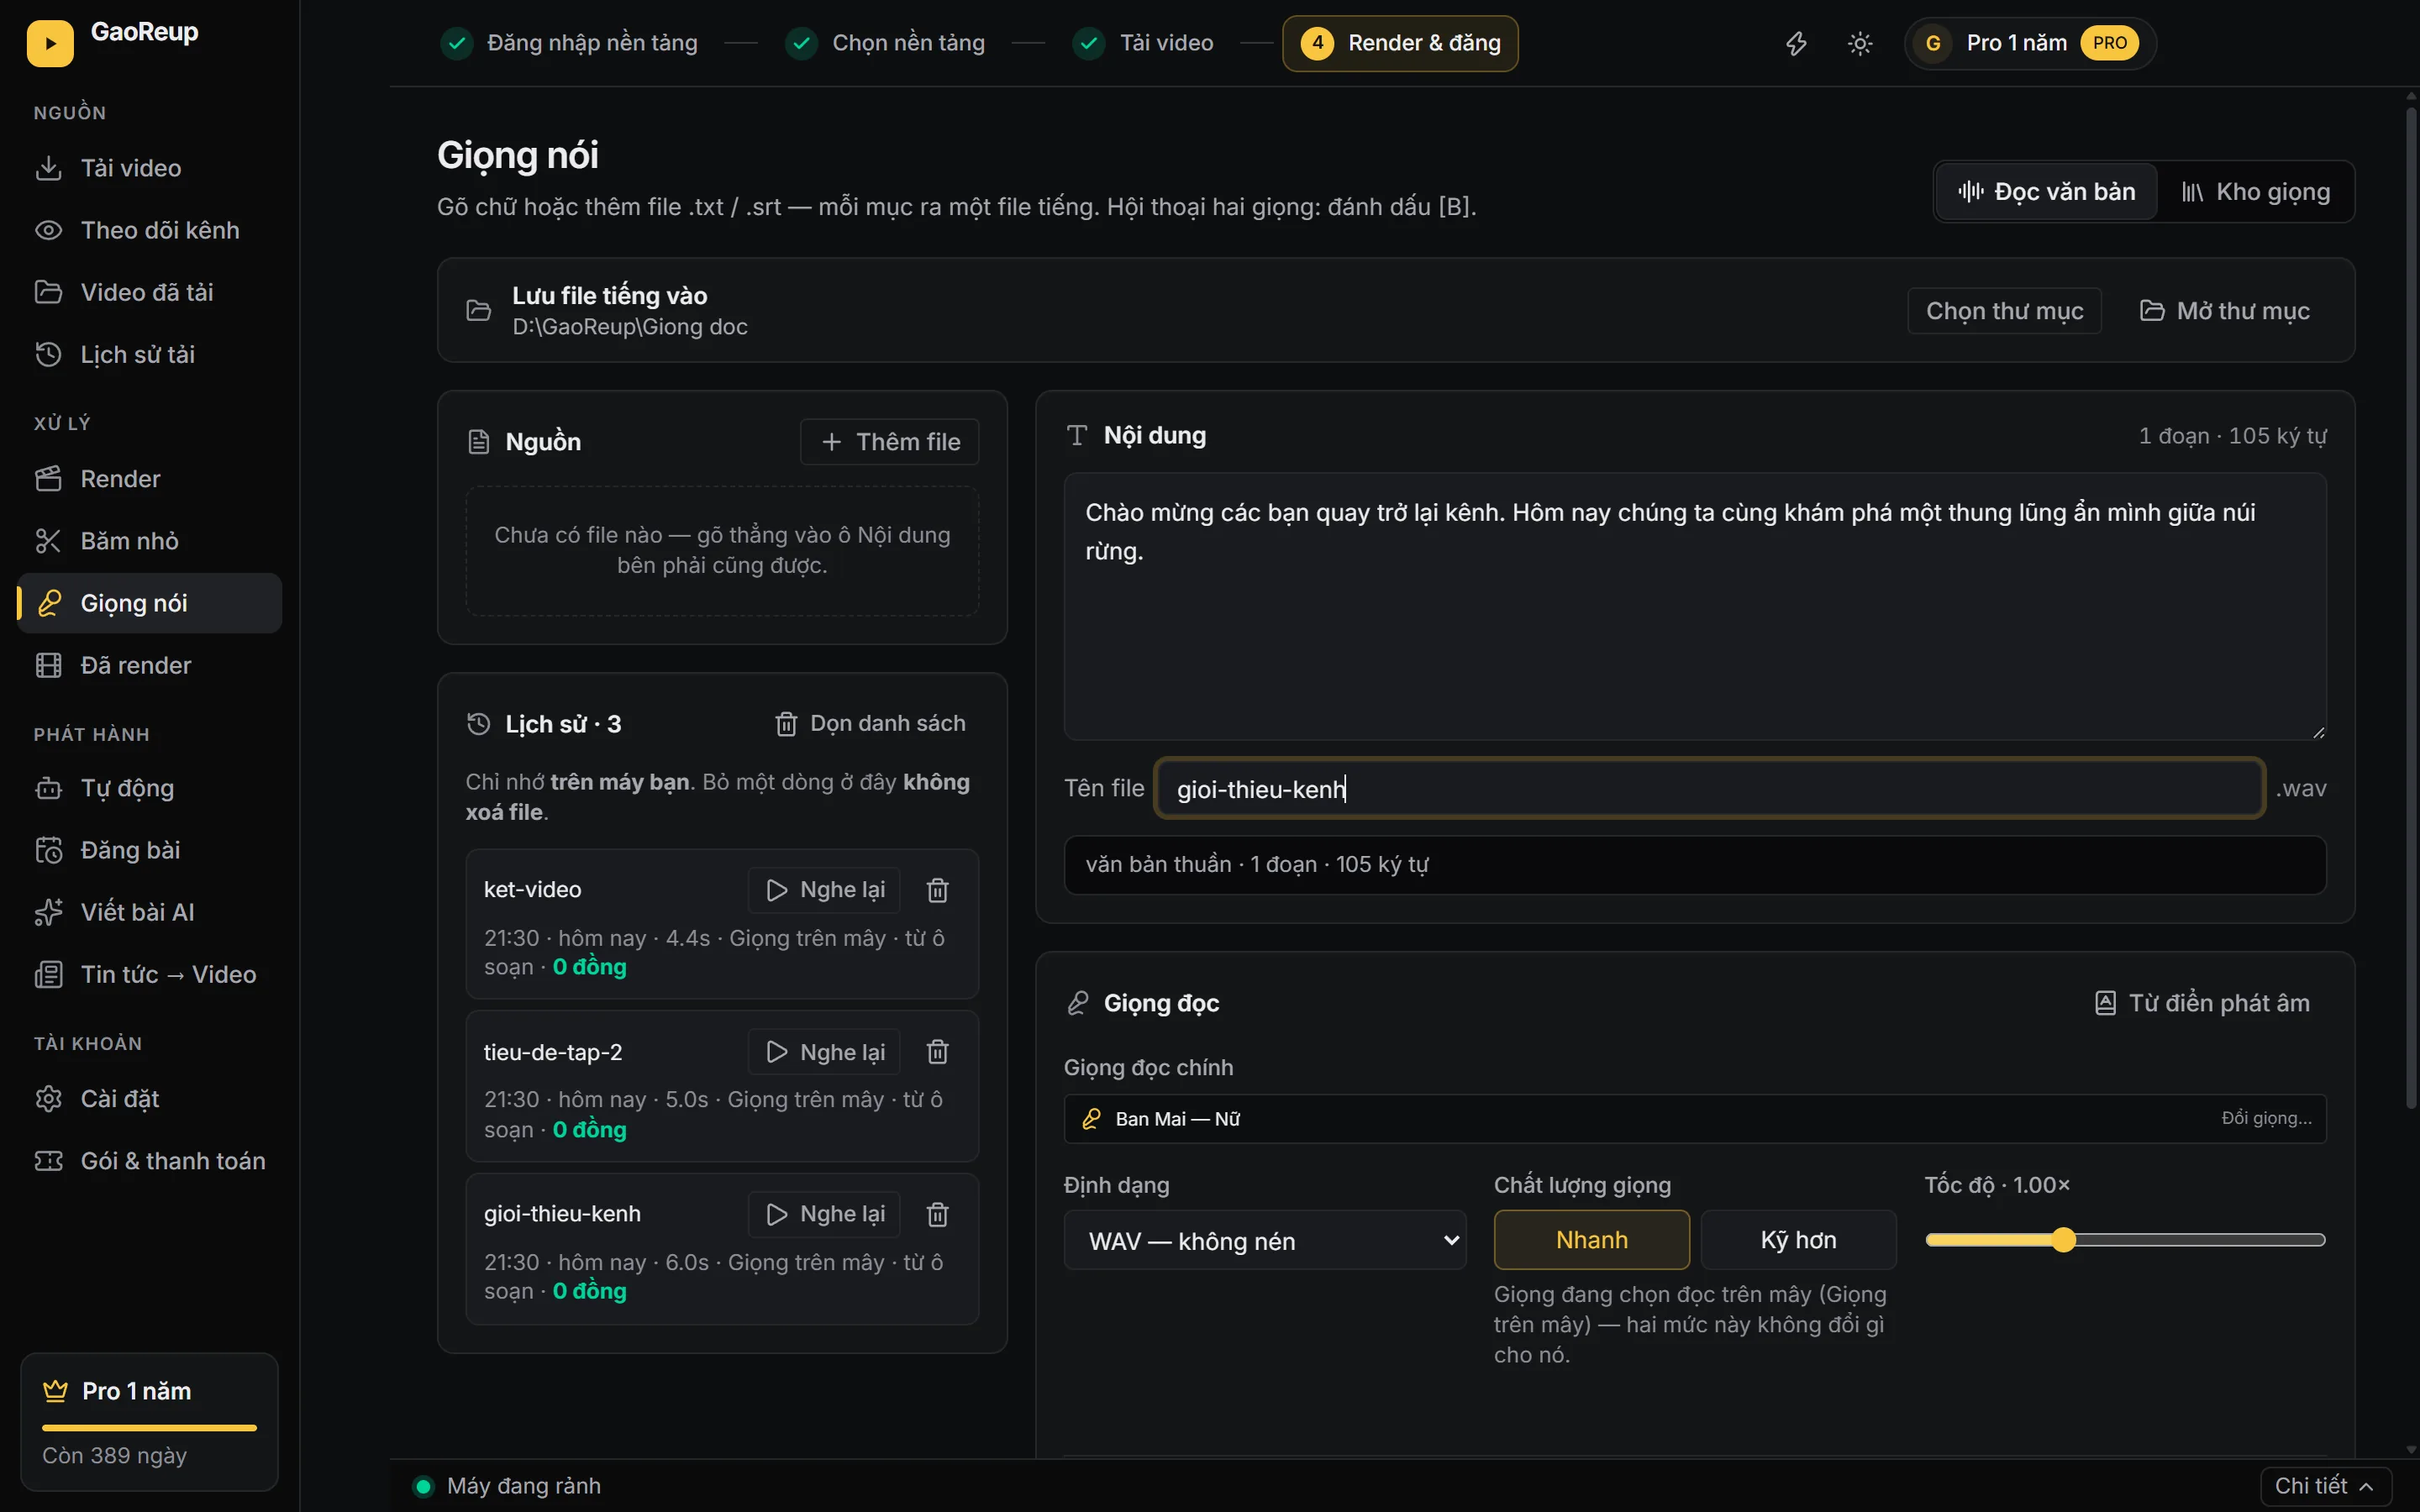Click the GaoReup logo icon
Viewport: 2420px width, 1512px height.
click(x=50, y=43)
